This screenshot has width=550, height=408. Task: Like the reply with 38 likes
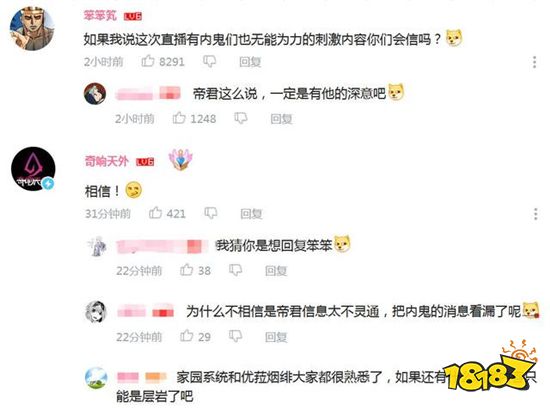186,270
